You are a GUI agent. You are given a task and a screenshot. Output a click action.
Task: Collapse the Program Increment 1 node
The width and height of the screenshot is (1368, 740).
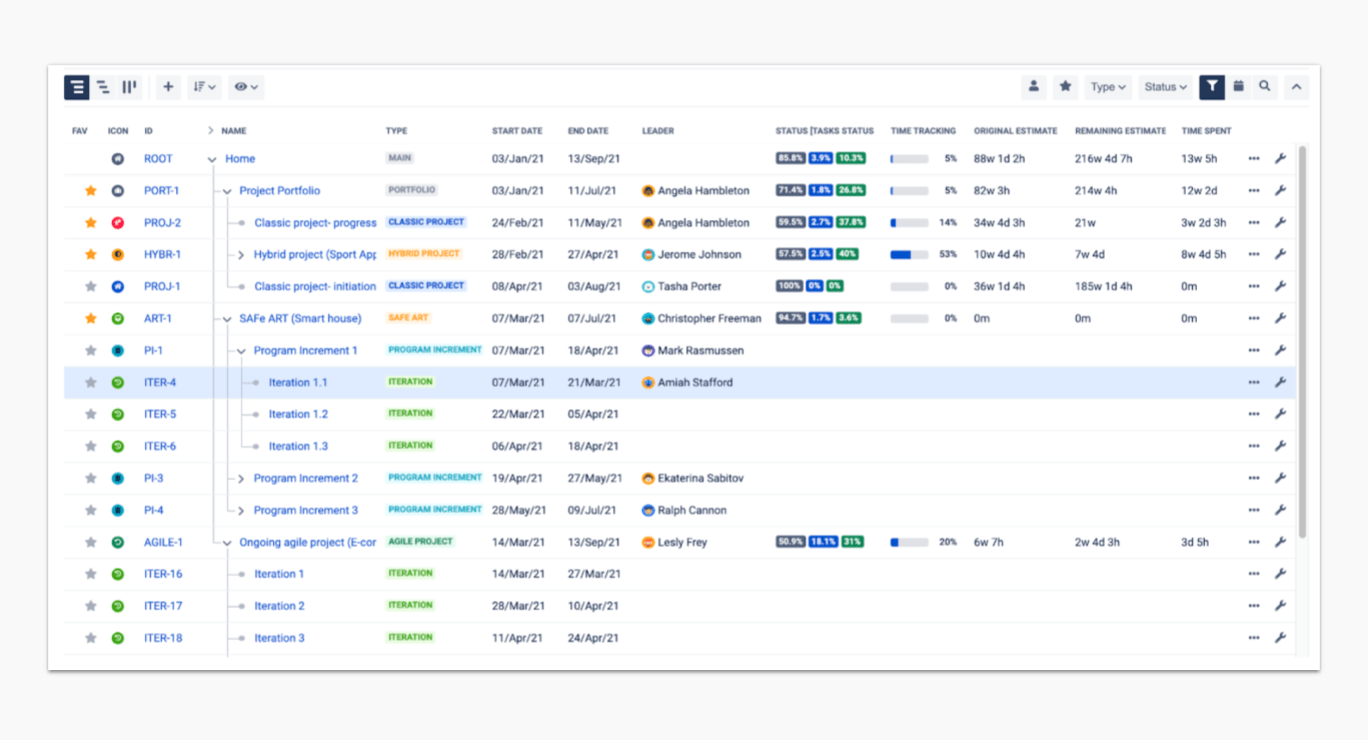(241, 351)
